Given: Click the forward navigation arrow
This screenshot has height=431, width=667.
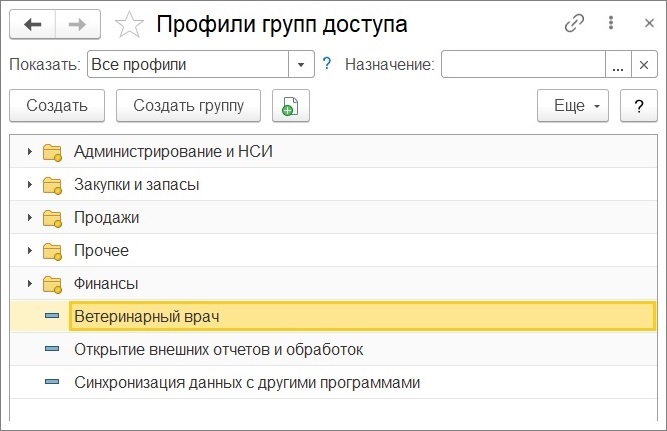Looking at the screenshot, I should point(77,25).
